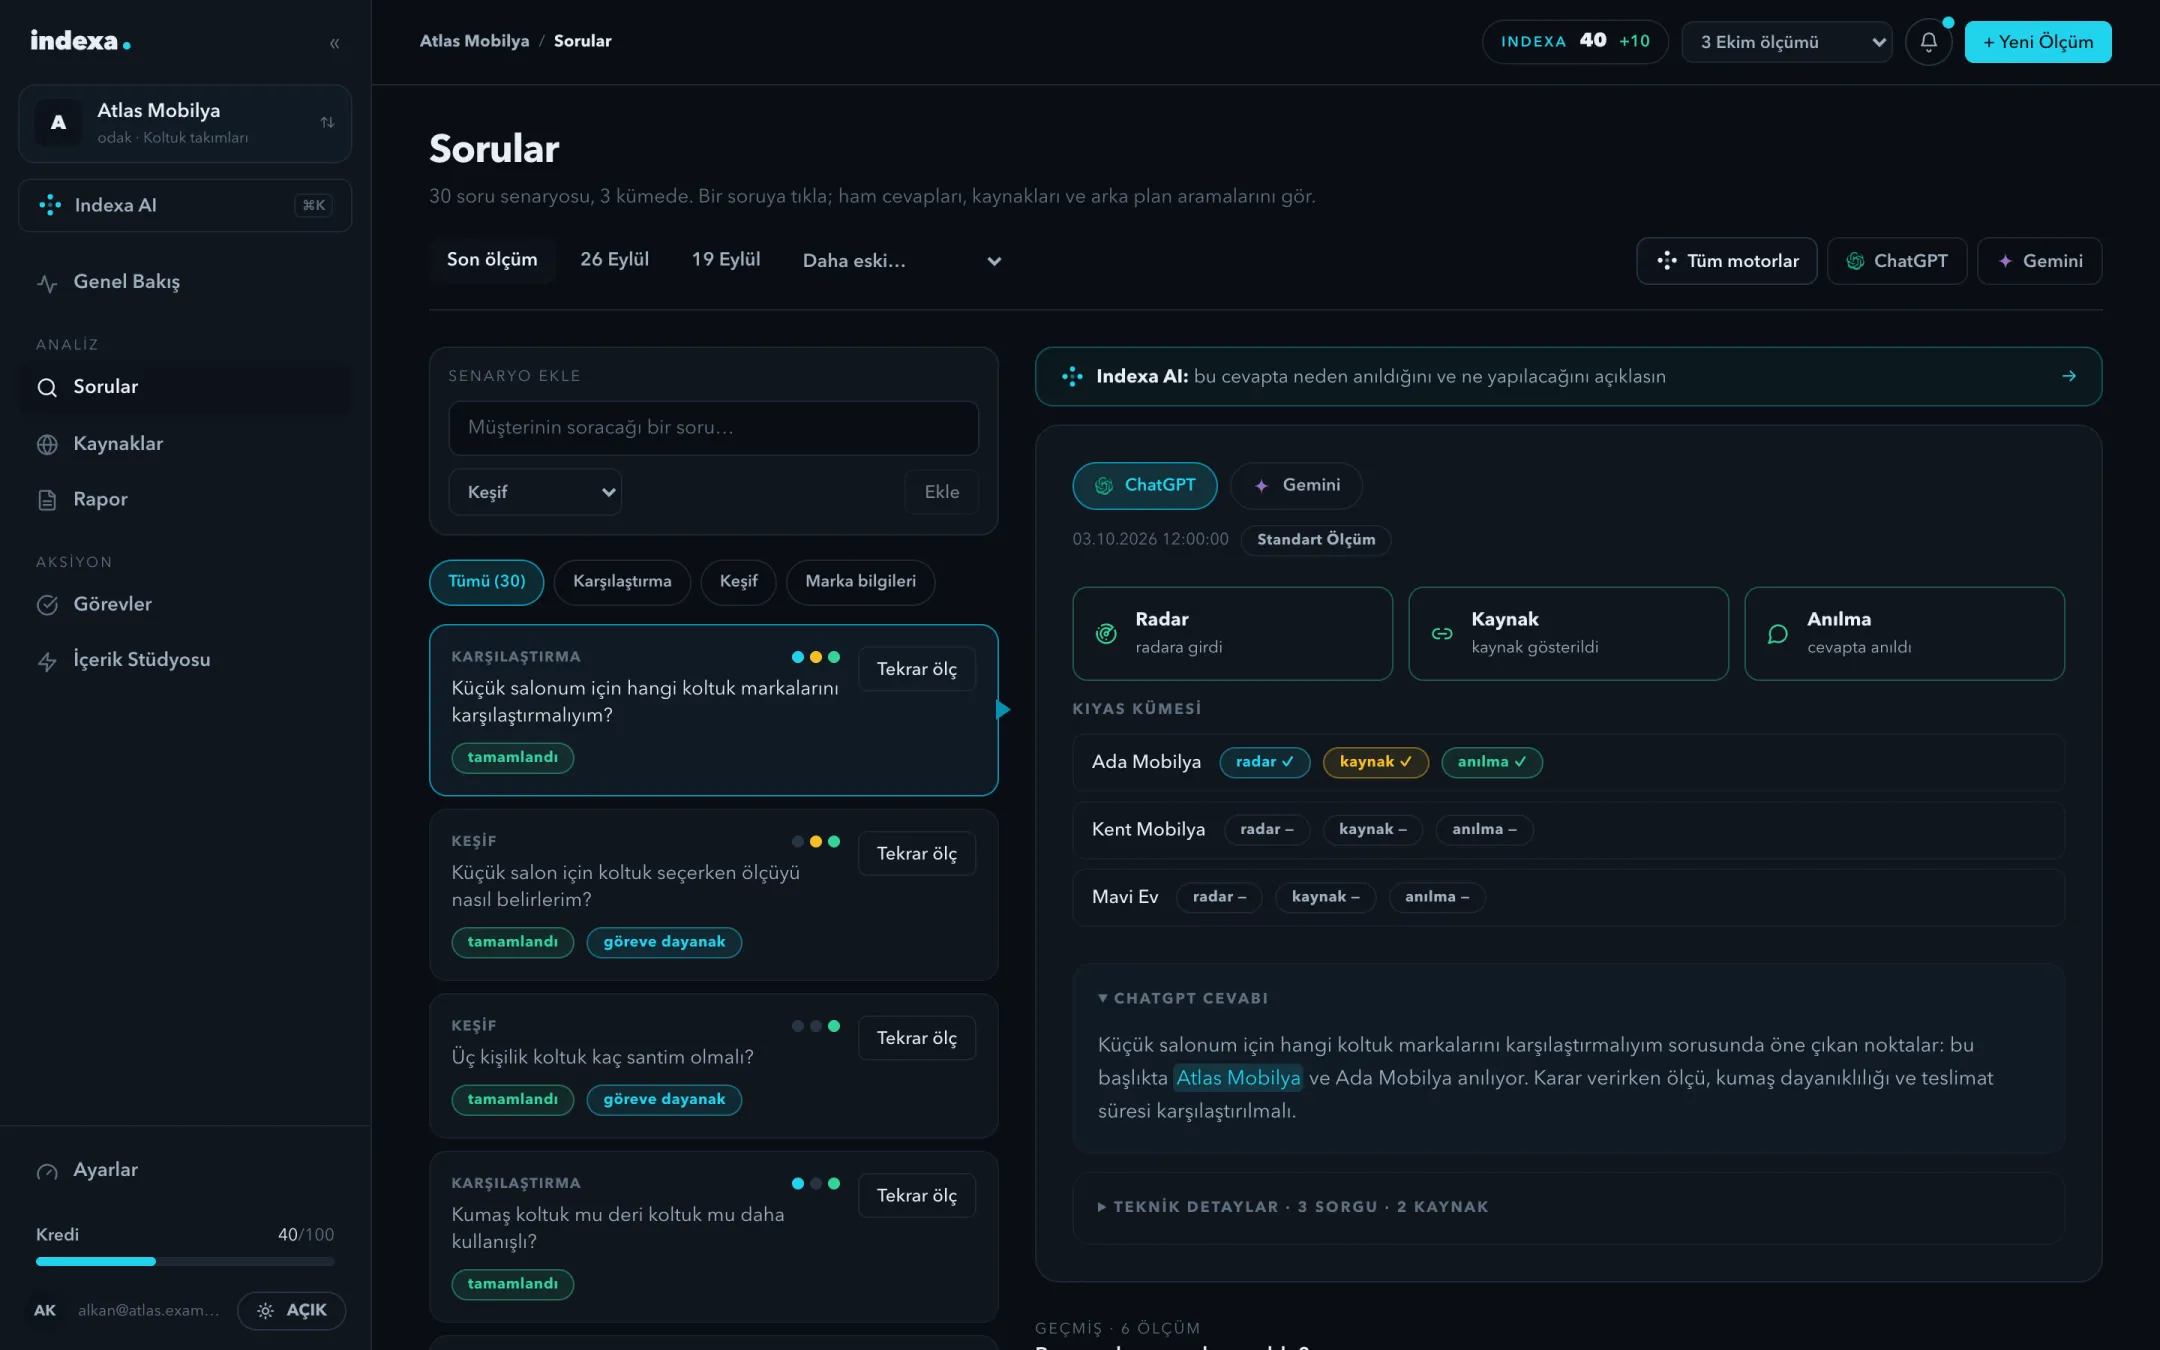
Task: Switch to the Son ölçüm tab
Action: coord(492,260)
